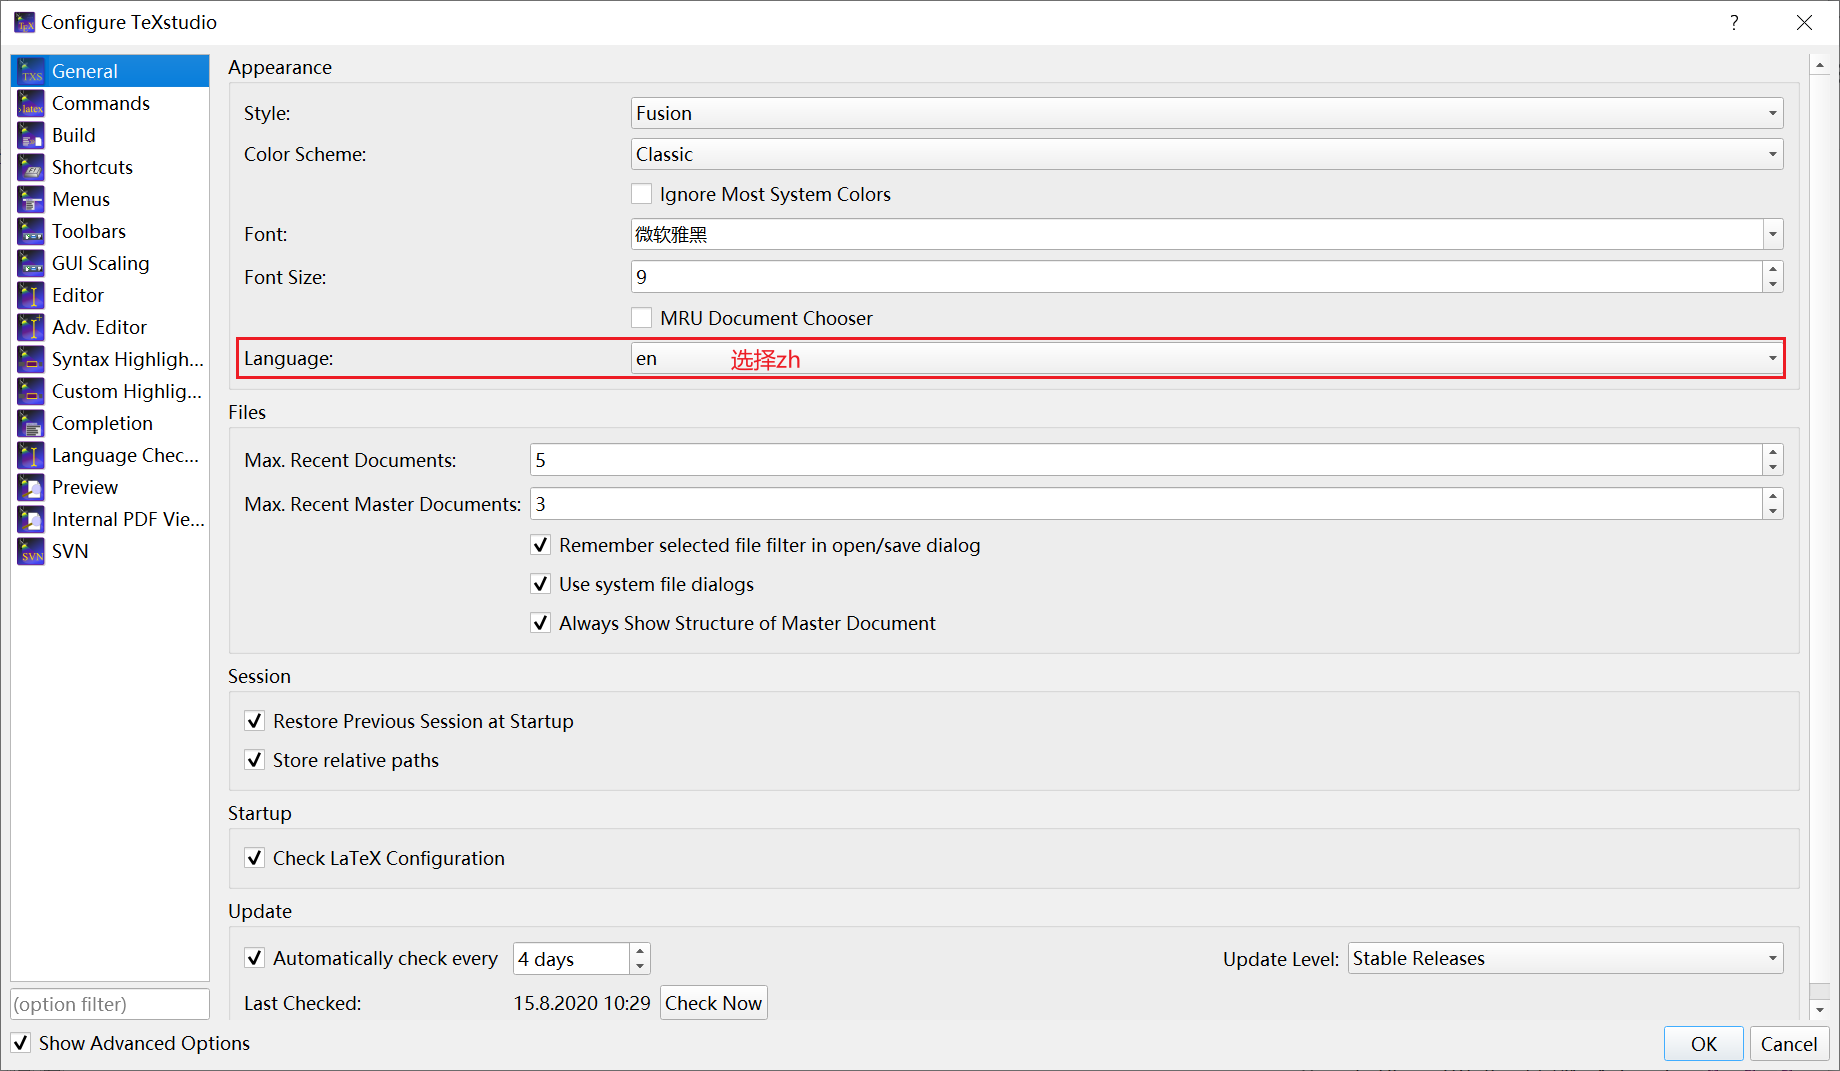1840x1071 pixels.
Task: Open the Language dropdown showing en
Action: (1207, 358)
